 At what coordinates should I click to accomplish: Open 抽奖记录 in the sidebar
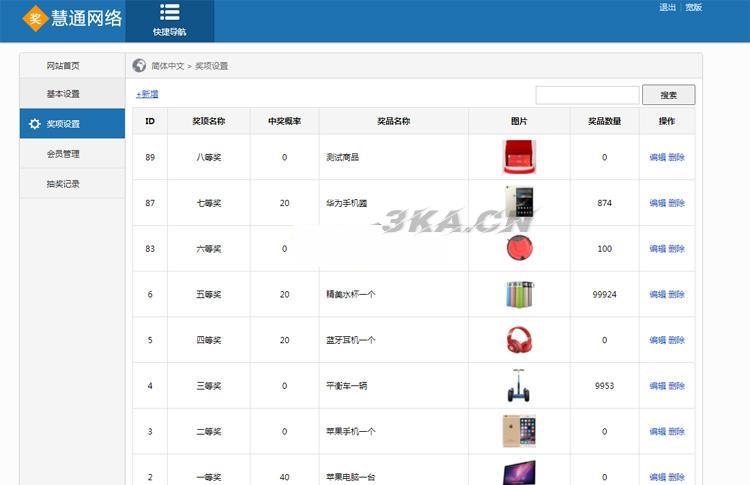tap(63, 184)
